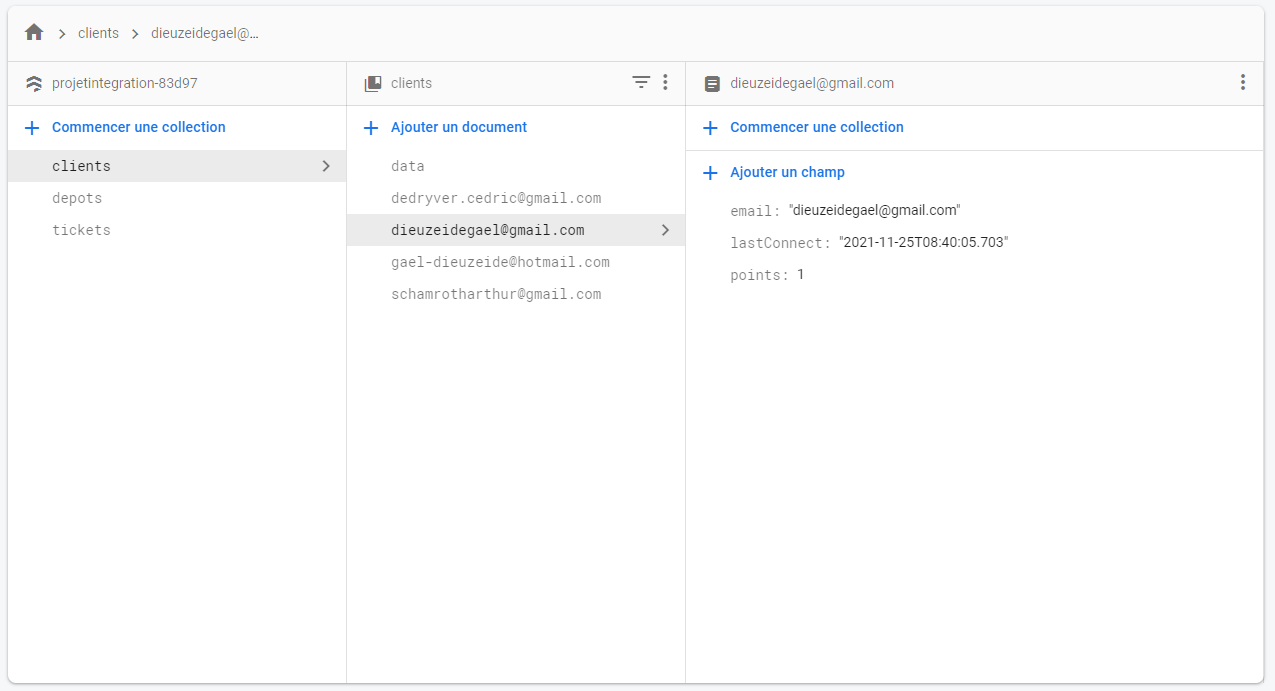Click the points value 1
The height and width of the screenshot is (691, 1275).
[x=801, y=274]
